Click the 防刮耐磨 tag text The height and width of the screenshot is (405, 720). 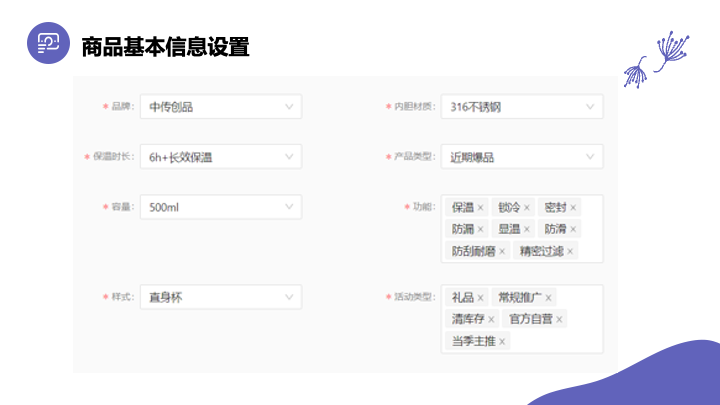(474, 251)
